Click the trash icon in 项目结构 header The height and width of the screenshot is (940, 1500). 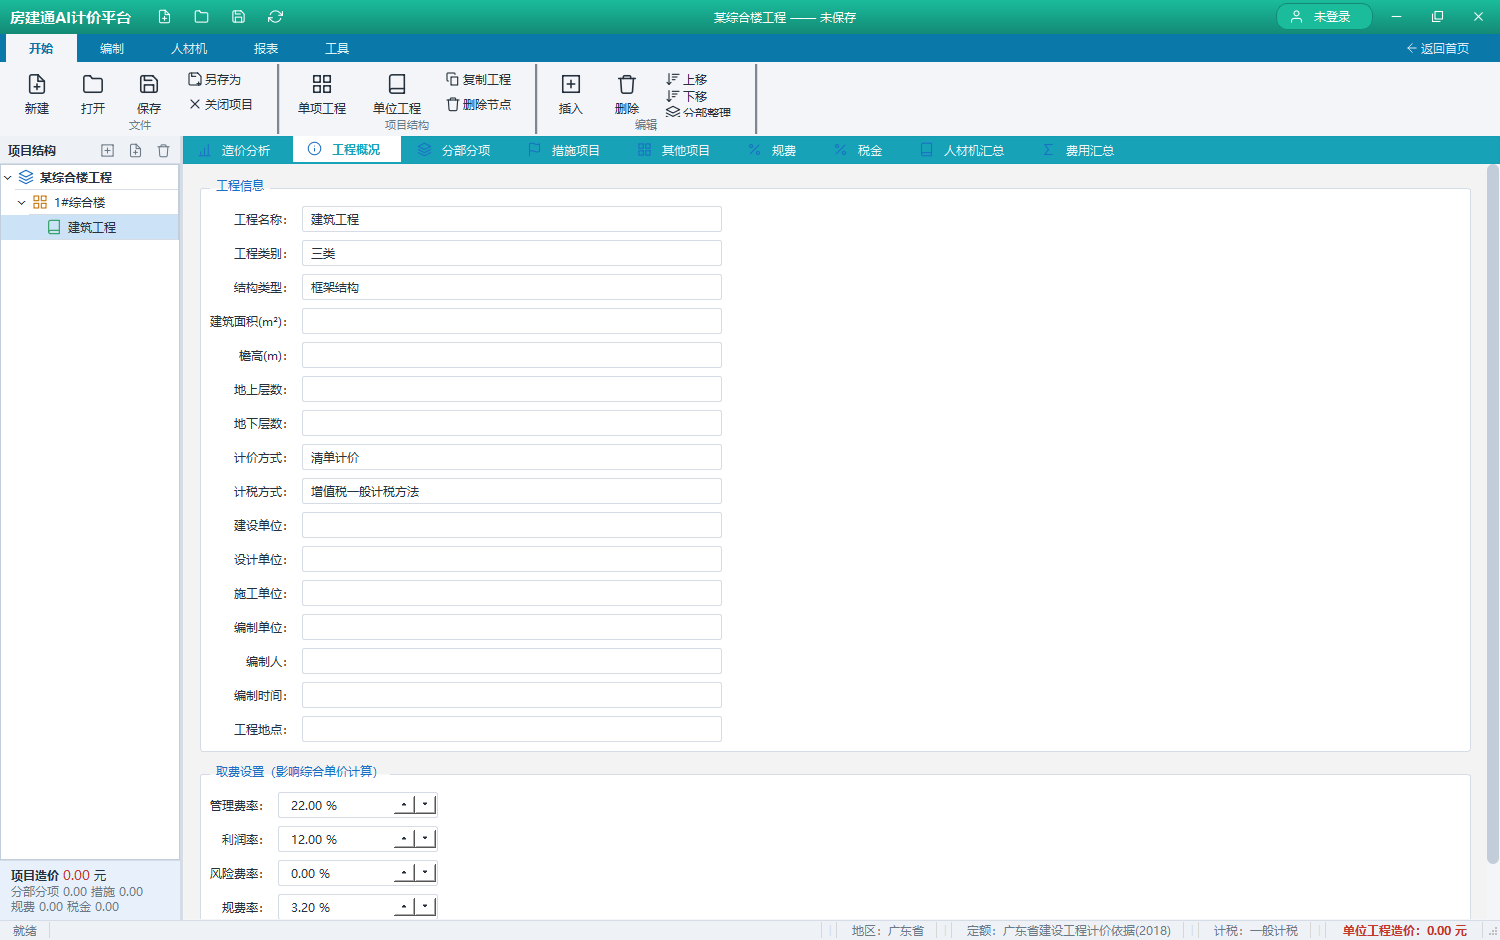pyautogui.click(x=163, y=150)
